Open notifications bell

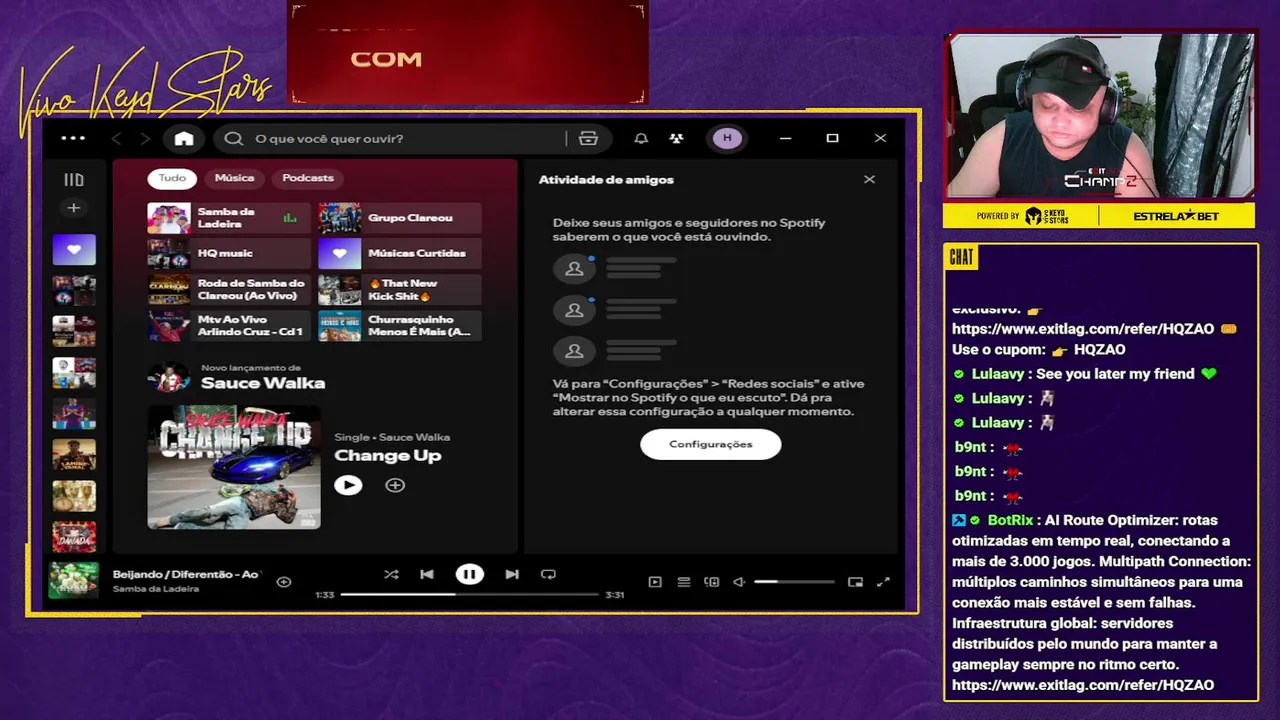pos(641,138)
